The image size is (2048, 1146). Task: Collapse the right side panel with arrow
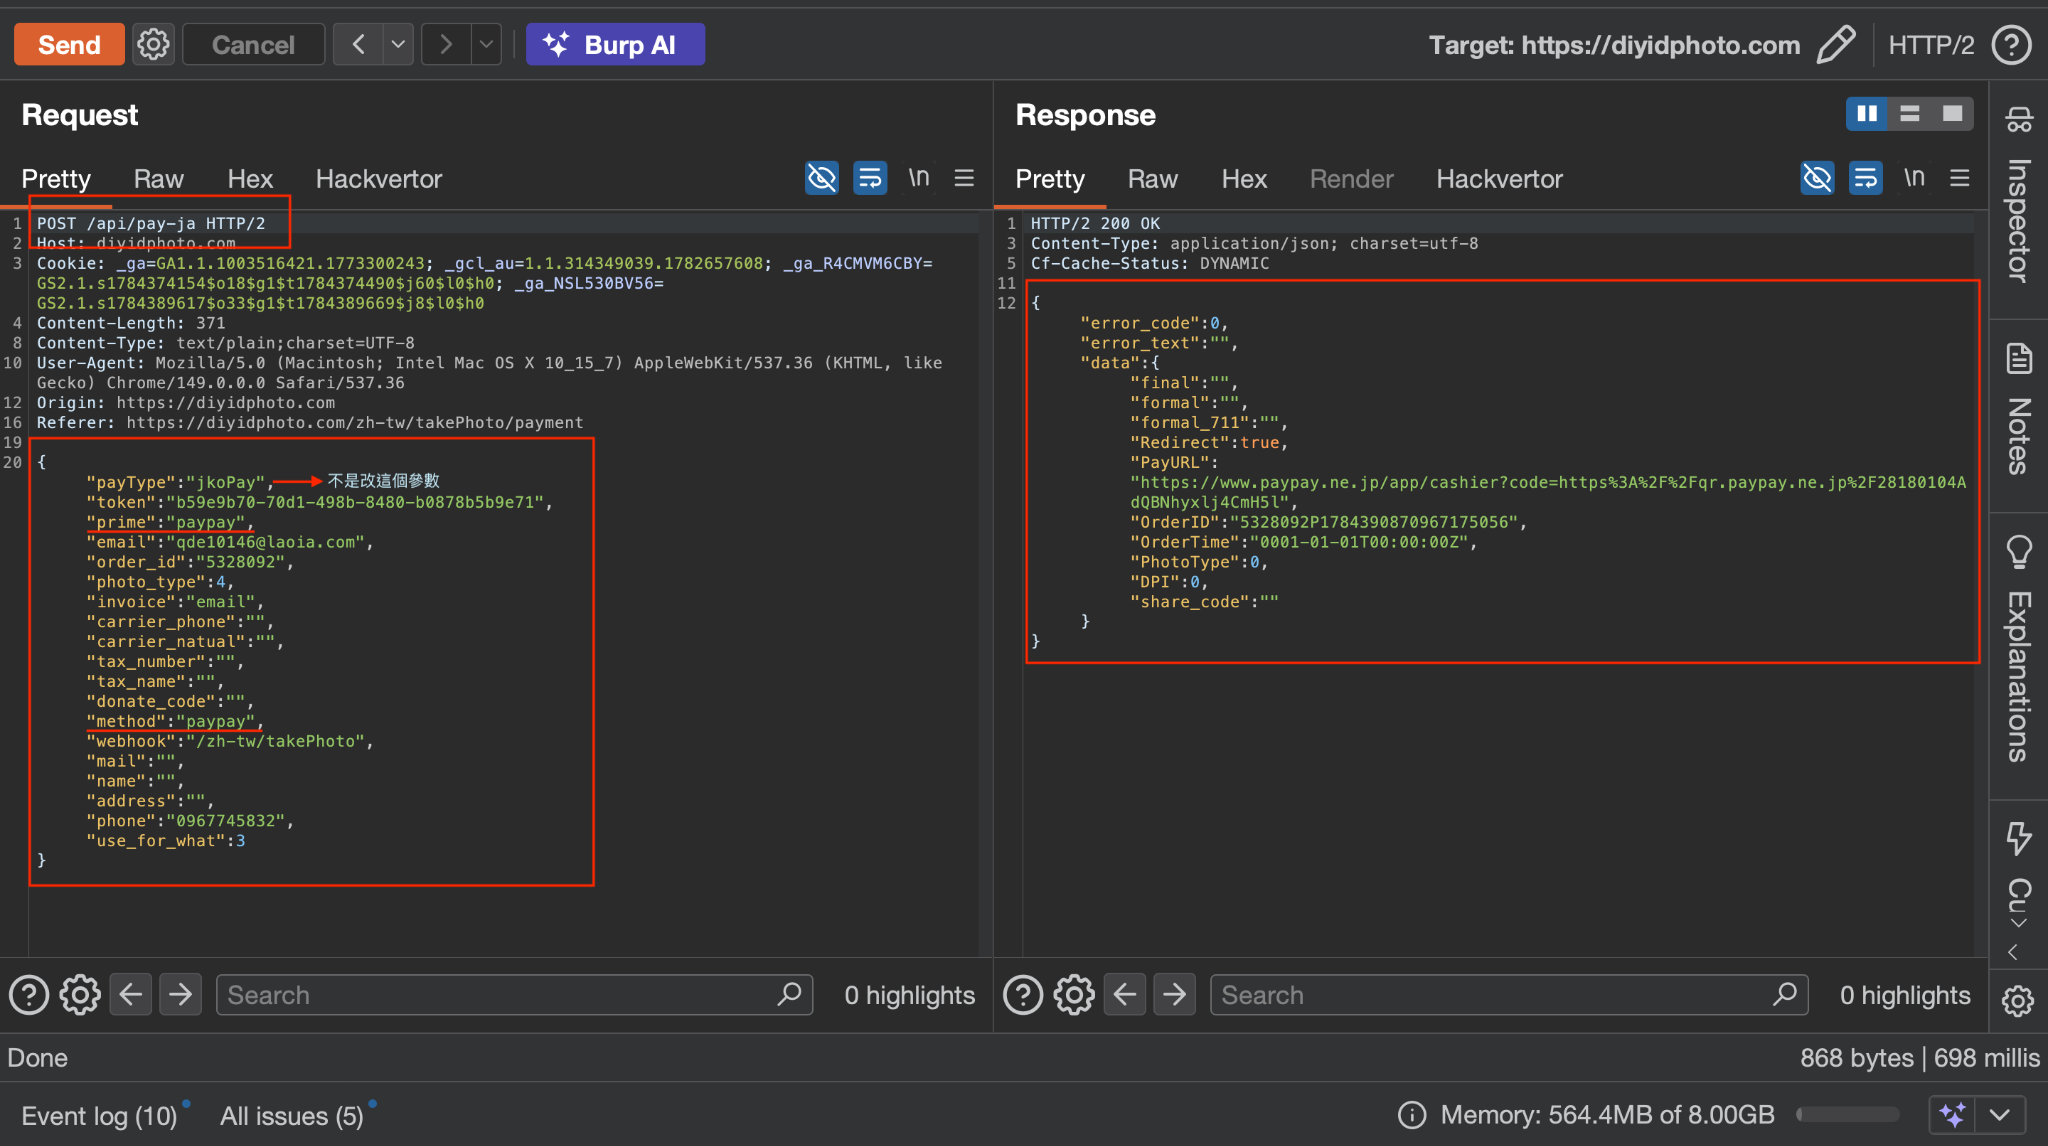coord(2013,952)
